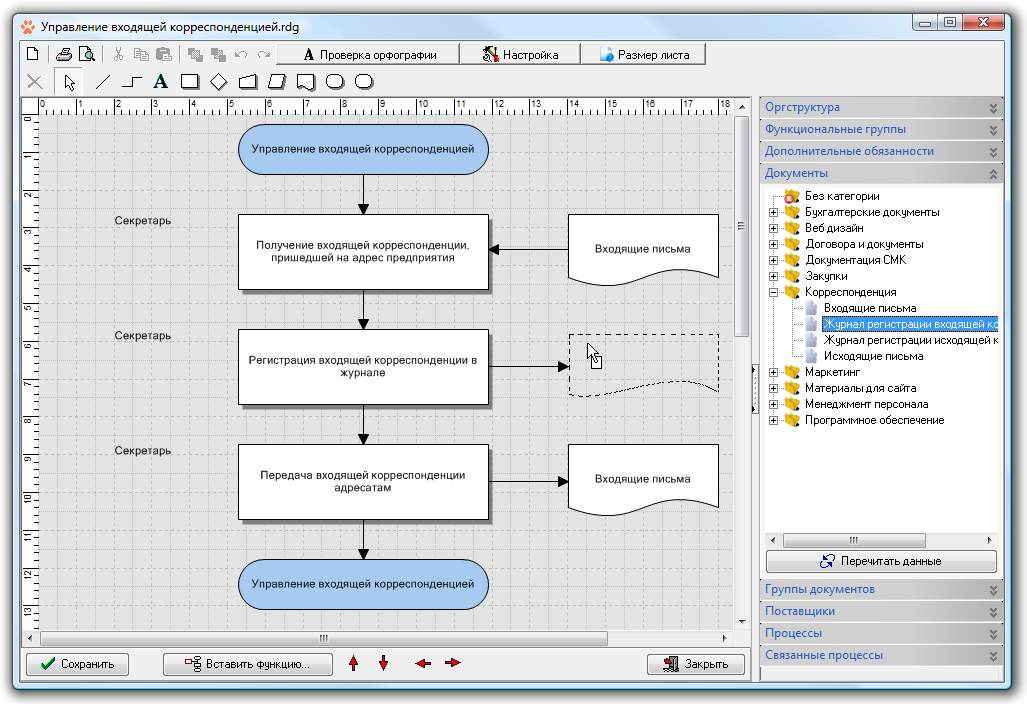Select Материалы для сайта folder
1027x704 pixels.
(860, 388)
